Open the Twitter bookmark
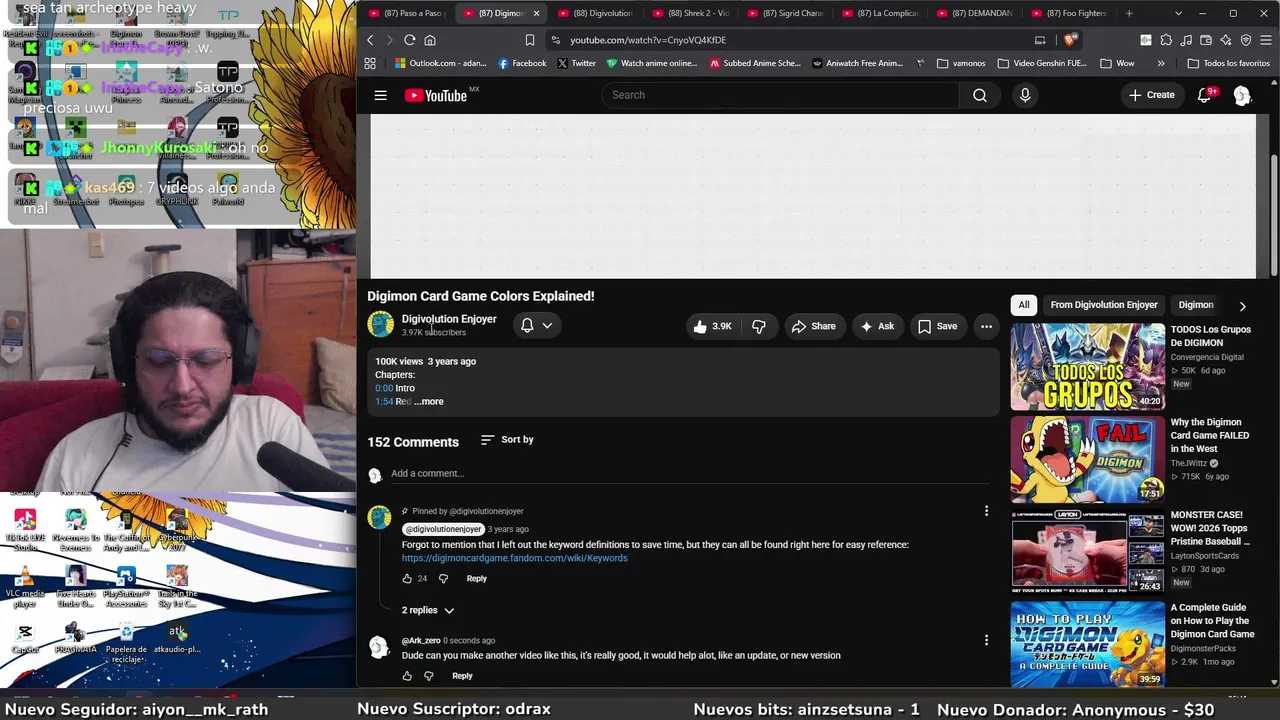Screen dimensions: 1280x720 (576, 63)
